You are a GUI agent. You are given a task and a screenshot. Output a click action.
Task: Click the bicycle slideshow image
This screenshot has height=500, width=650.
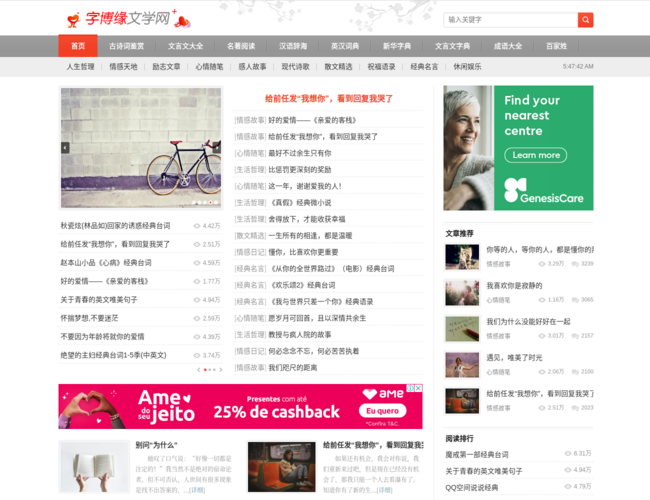pos(141,147)
